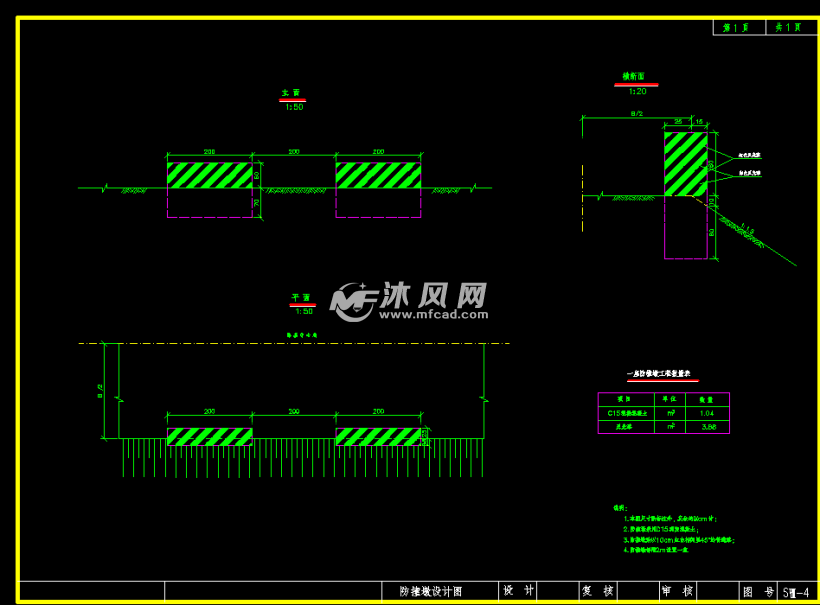Image resolution: width=820 pixels, height=605 pixels.
Task: Select note line 4 in the notes
Action: (656, 550)
